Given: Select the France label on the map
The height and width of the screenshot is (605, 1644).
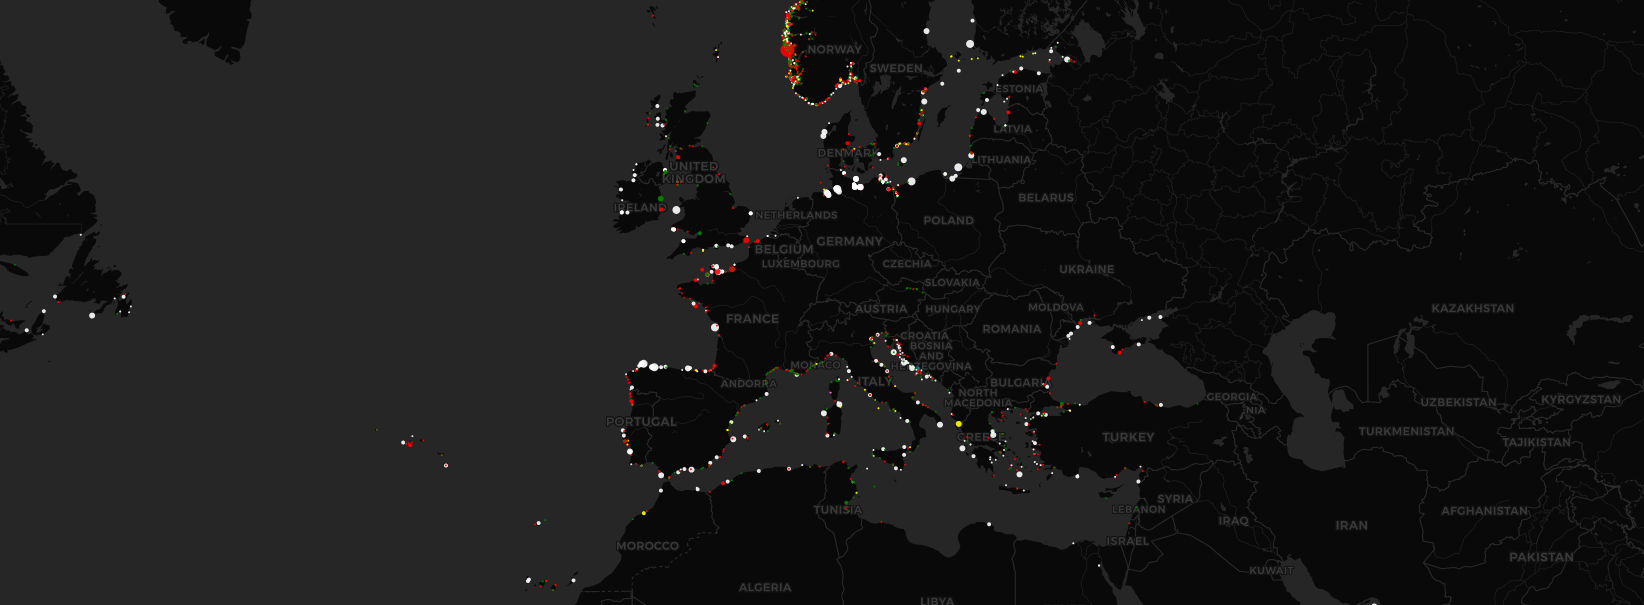Looking at the screenshot, I should [x=752, y=319].
